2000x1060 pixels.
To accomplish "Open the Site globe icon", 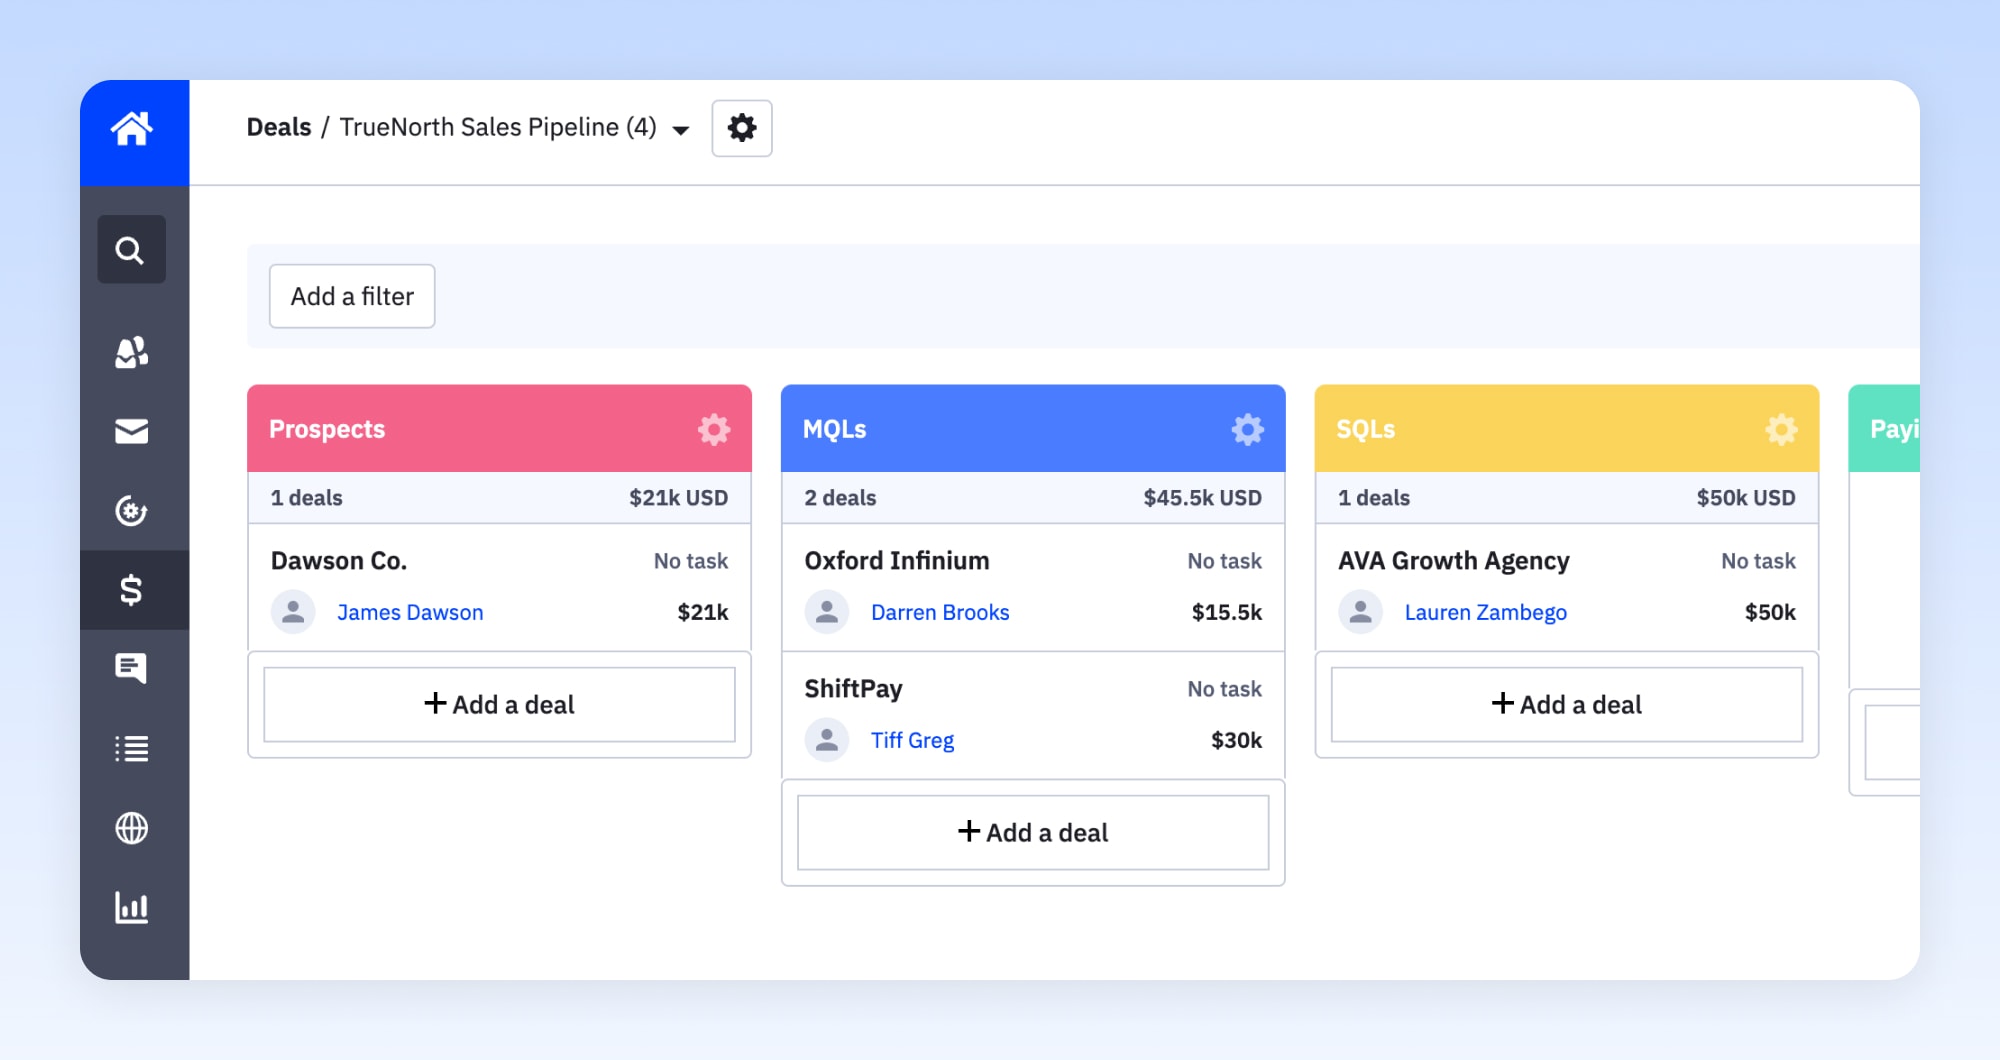I will click(131, 828).
